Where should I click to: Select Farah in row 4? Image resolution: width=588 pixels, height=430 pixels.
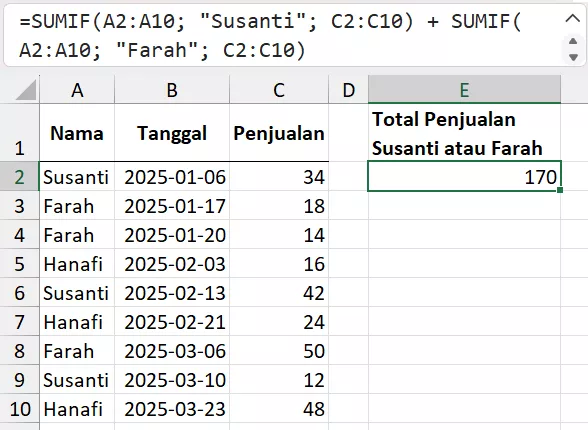(77, 234)
